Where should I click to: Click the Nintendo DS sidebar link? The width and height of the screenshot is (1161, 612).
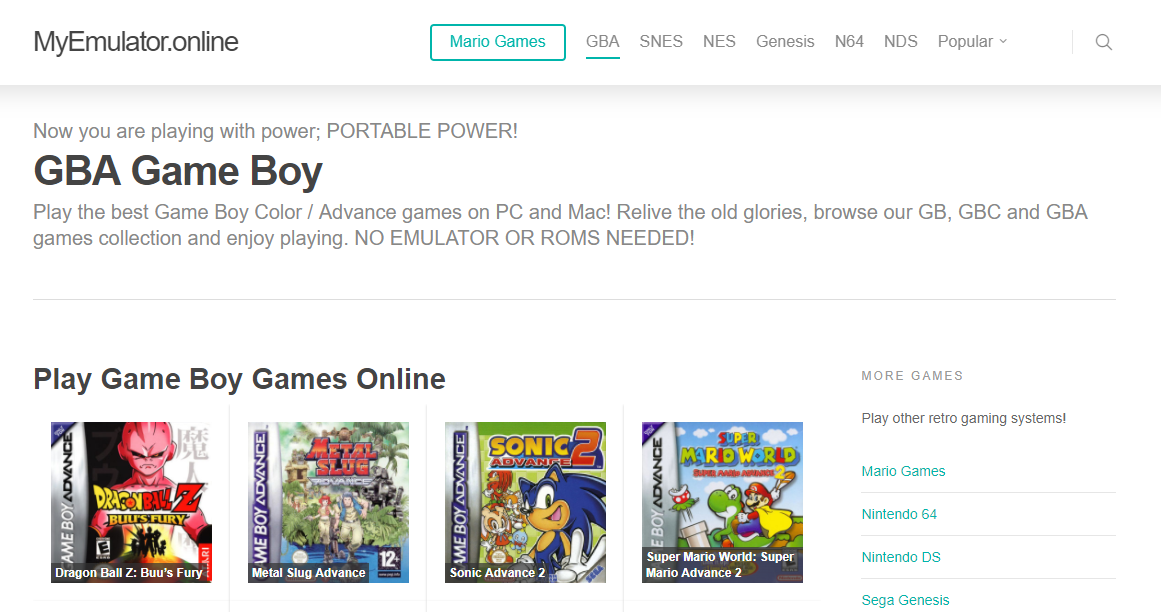tap(899, 556)
